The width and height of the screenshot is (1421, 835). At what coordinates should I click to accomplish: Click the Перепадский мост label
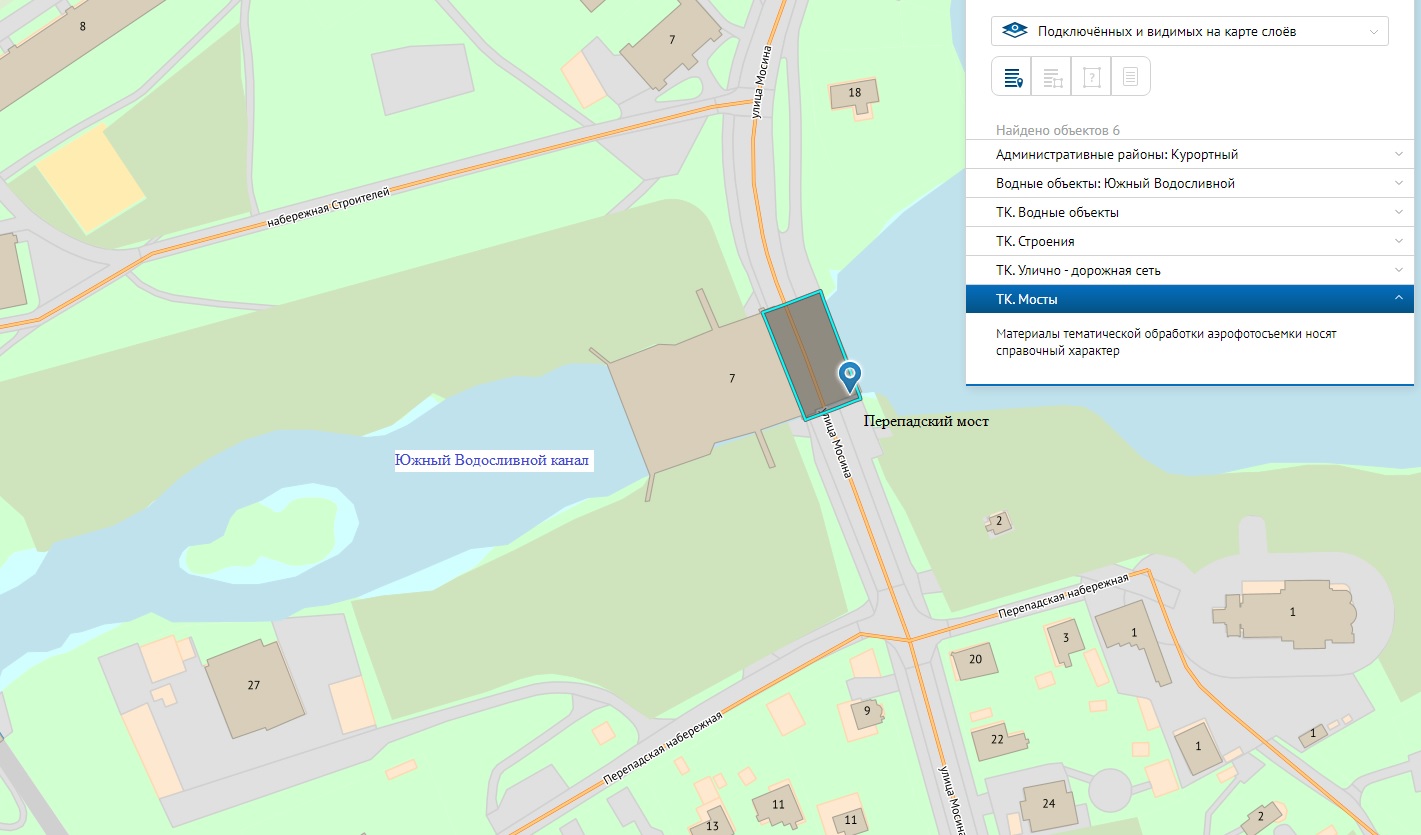[x=925, y=422]
